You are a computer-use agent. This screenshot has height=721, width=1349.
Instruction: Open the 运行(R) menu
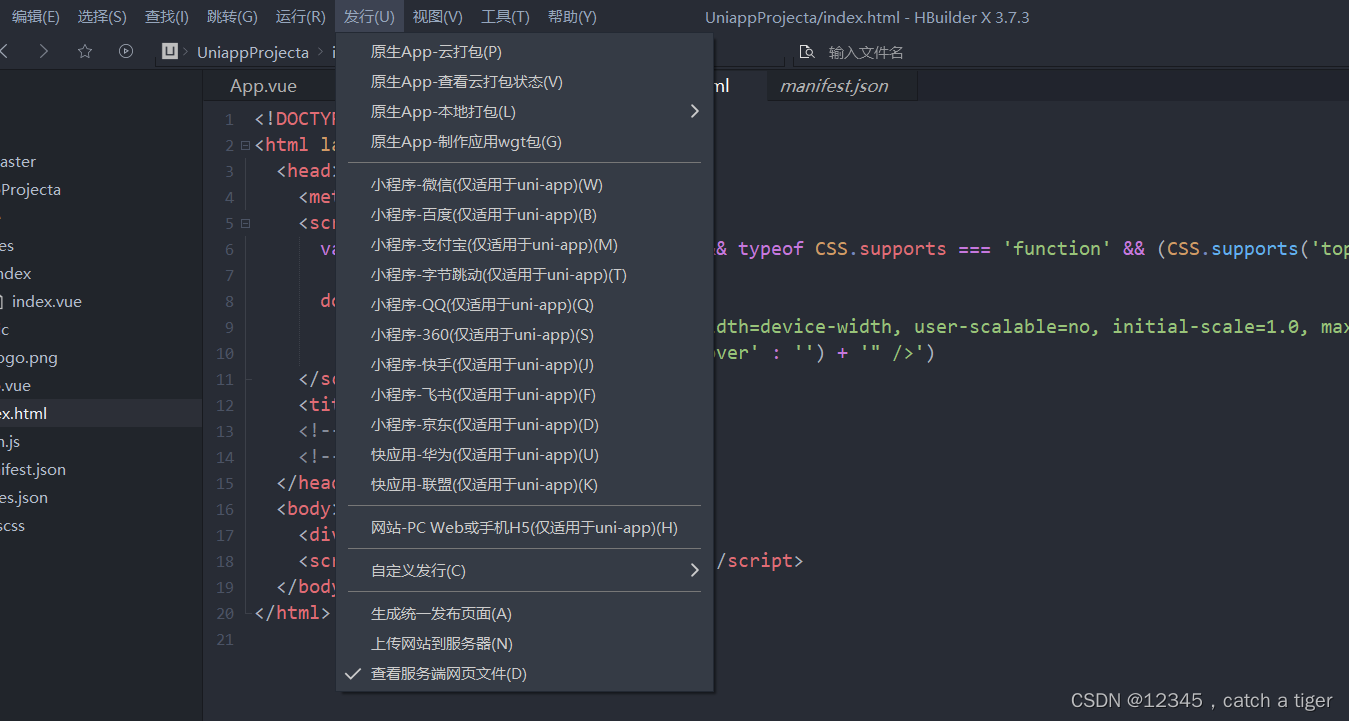coord(300,17)
